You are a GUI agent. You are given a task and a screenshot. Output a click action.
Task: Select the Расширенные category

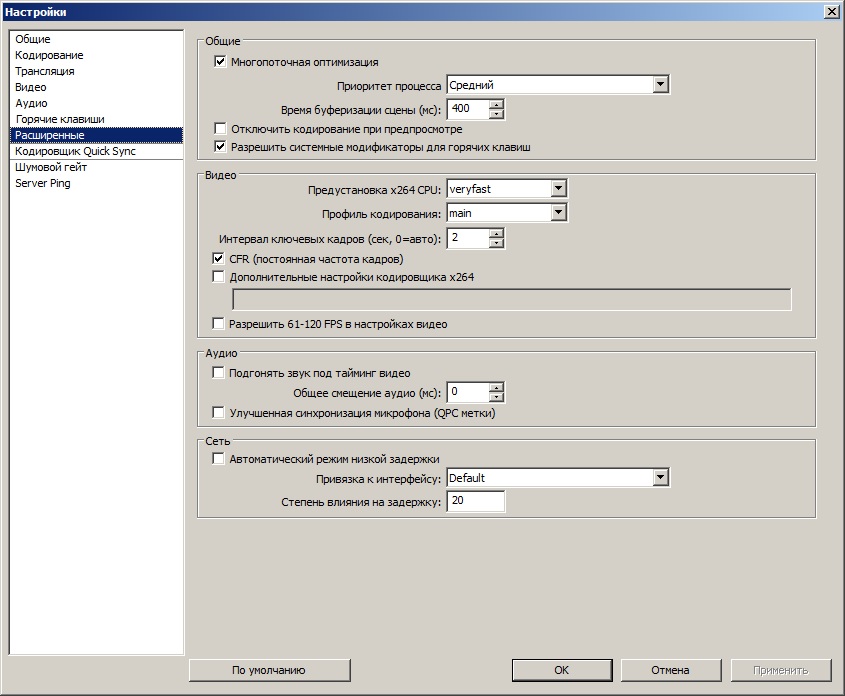click(96, 135)
